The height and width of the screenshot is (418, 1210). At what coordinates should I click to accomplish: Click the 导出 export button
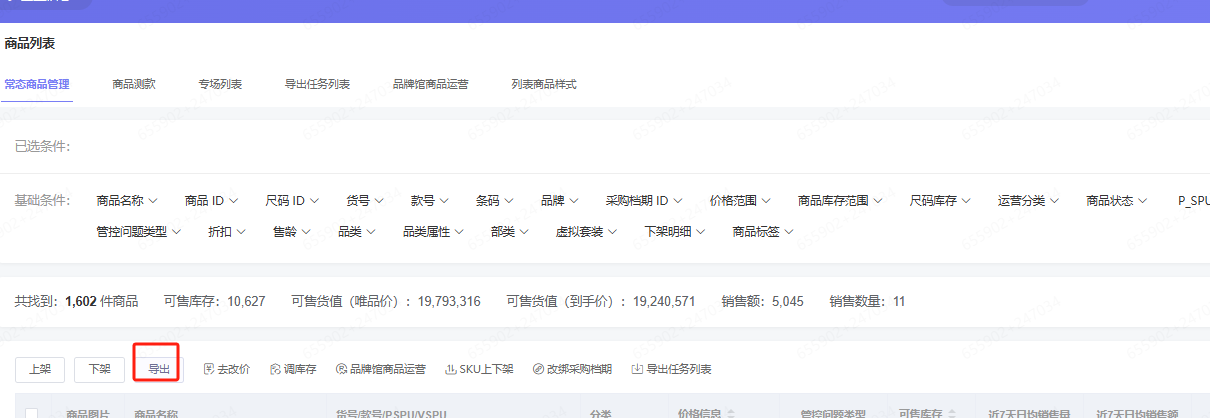coord(159,369)
